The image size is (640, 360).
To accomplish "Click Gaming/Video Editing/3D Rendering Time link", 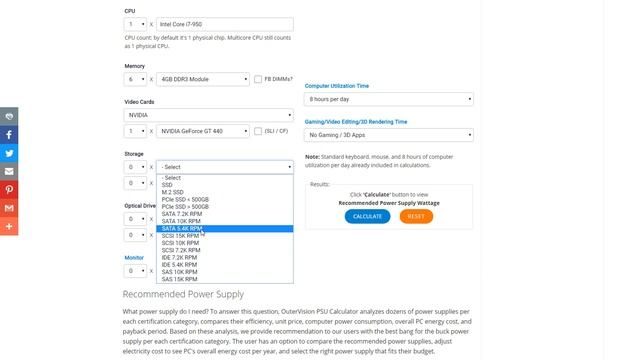I will click(x=356, y=122).
